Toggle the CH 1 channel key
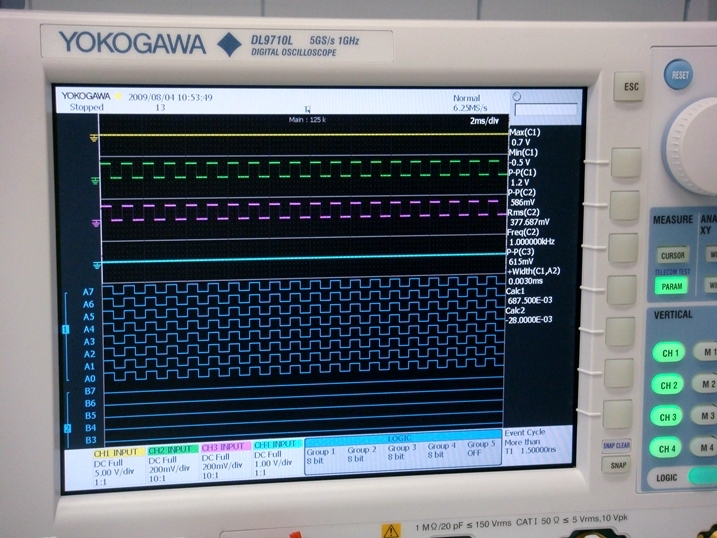Image resolution: width=717 pixels, height=538 pixels. pos(668,352)
